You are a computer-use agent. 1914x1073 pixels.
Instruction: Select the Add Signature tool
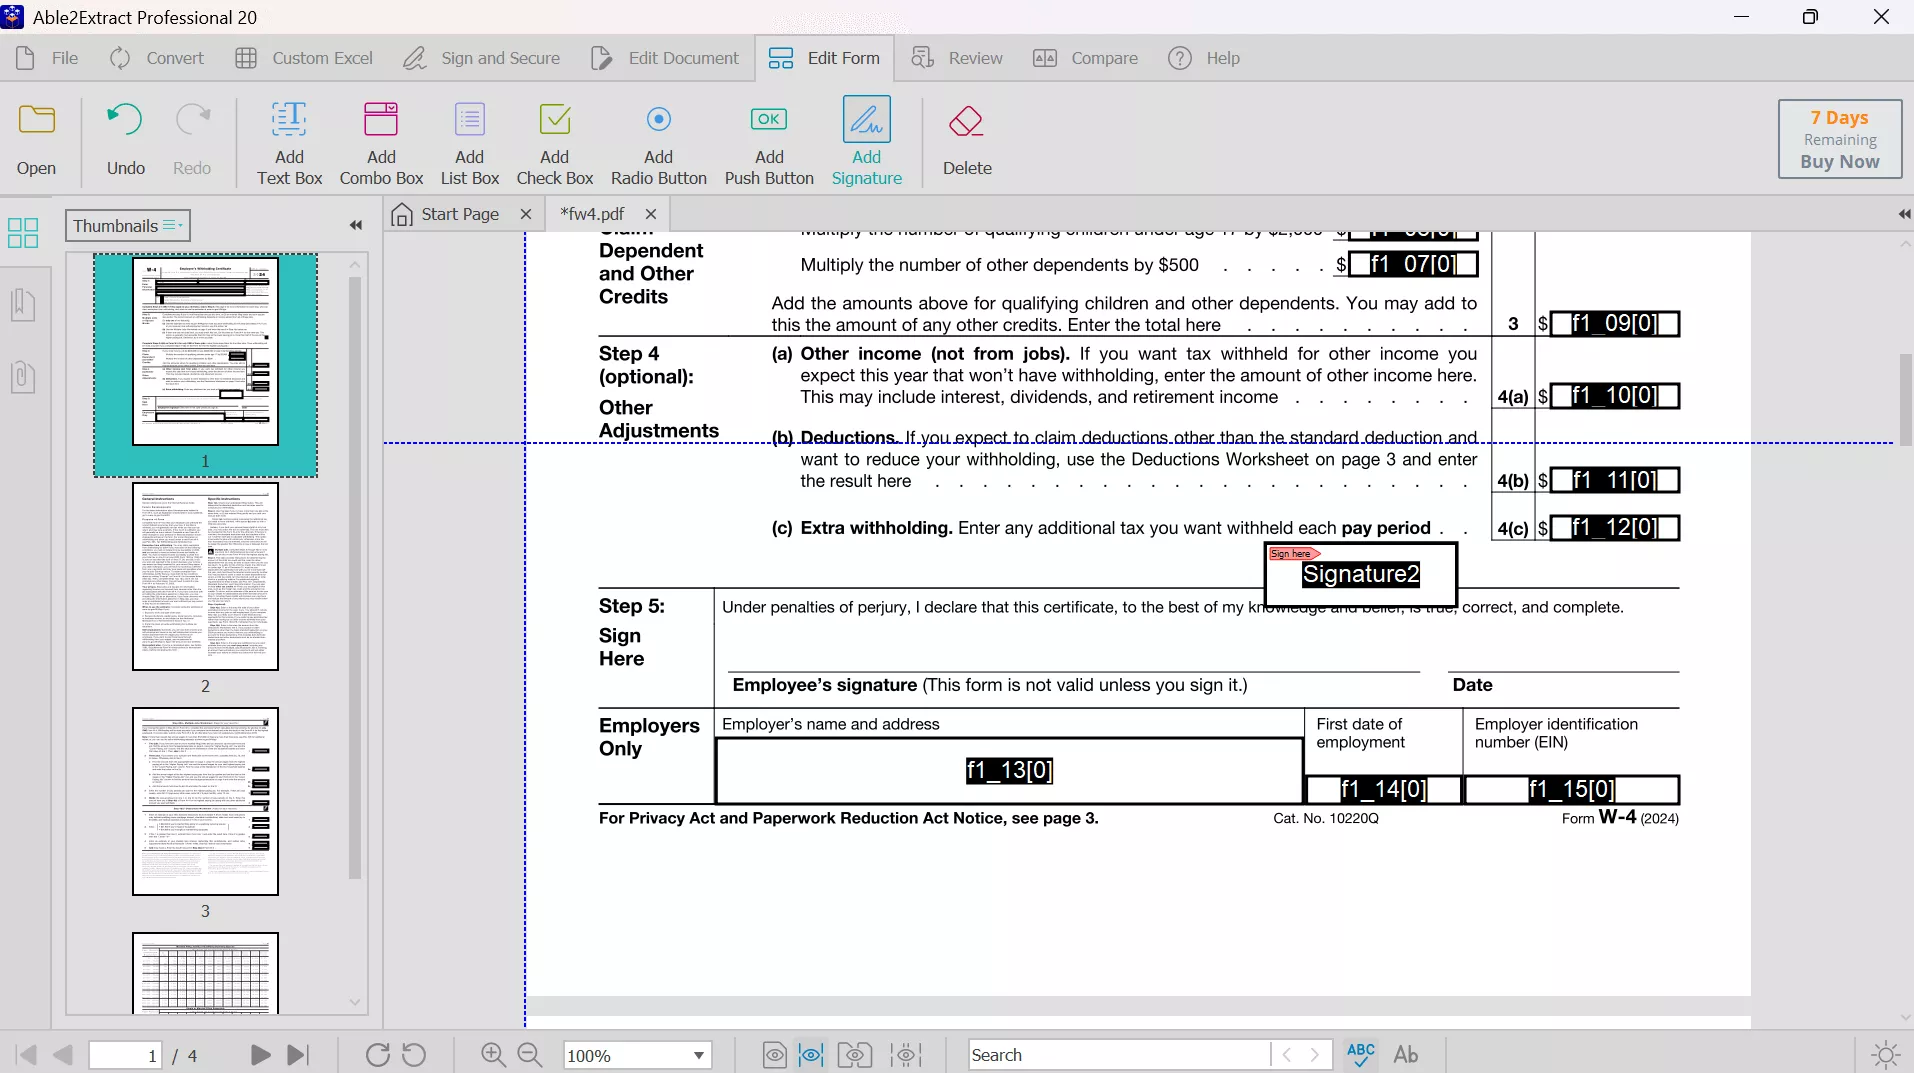[x=866, y=140]
